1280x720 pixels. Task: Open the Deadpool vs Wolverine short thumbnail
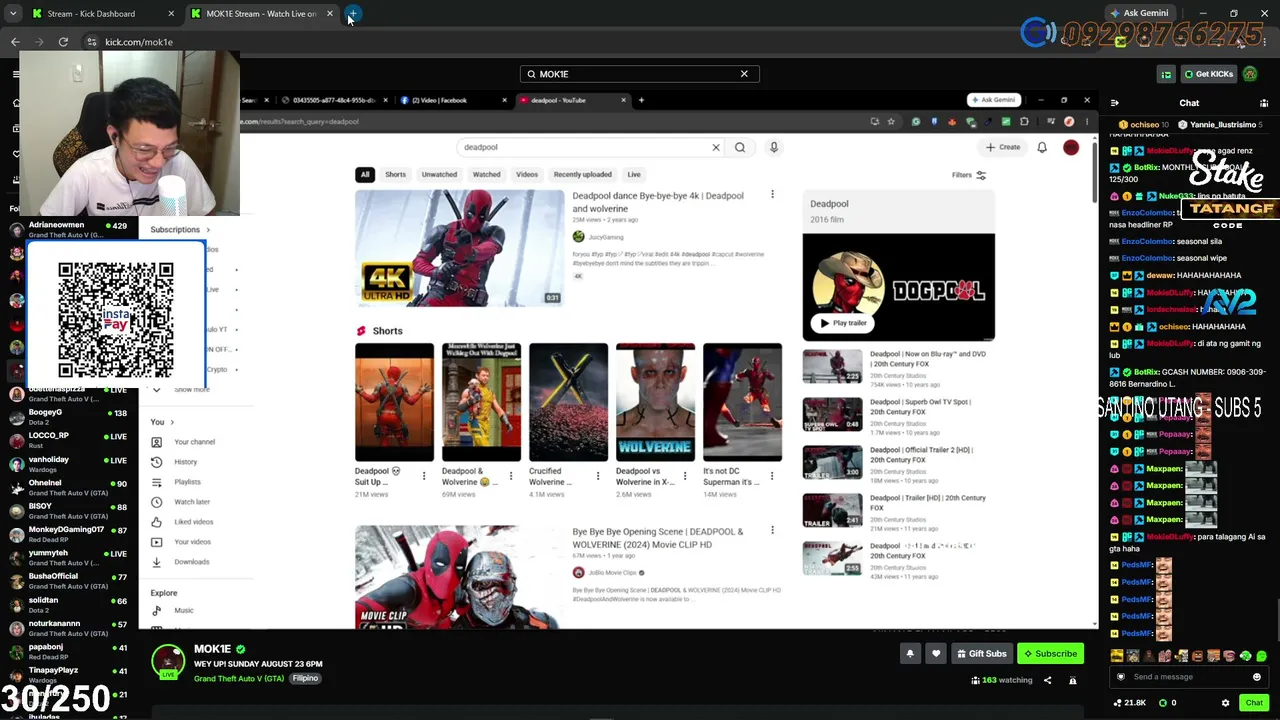[x=655, y=402]
